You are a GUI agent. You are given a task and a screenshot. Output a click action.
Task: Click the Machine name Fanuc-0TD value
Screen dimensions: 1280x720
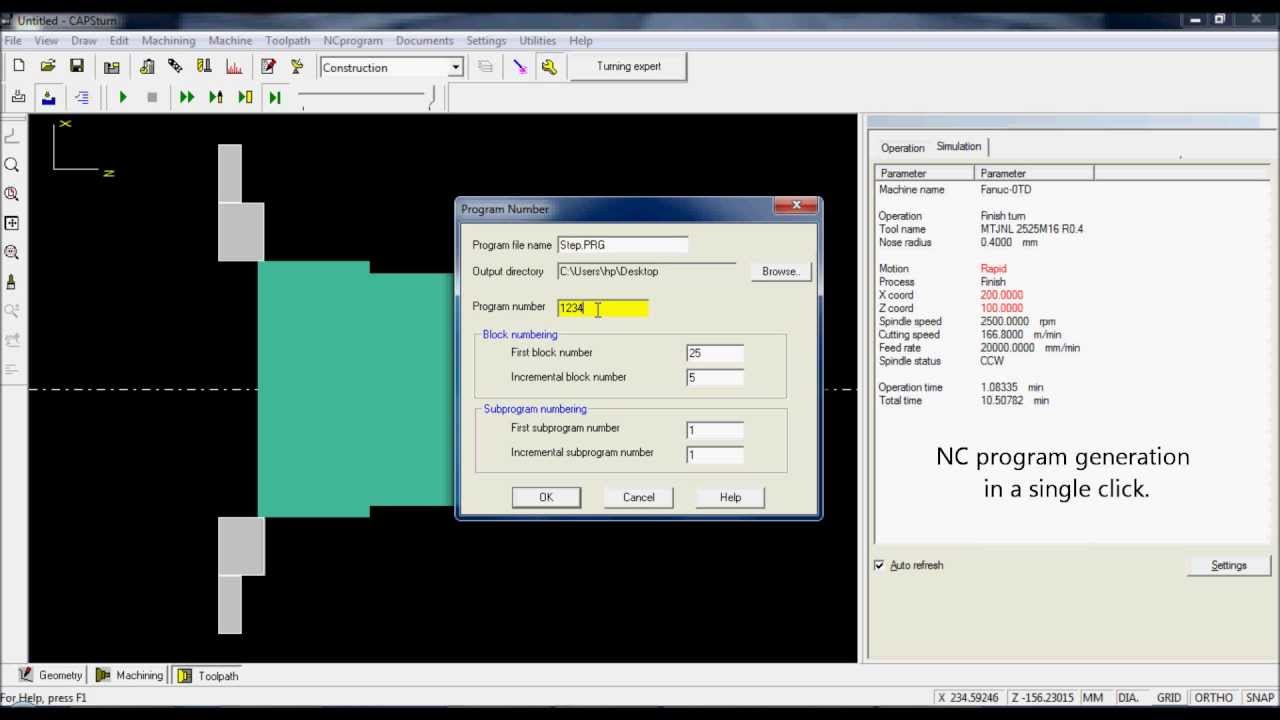click(1006, 190)
